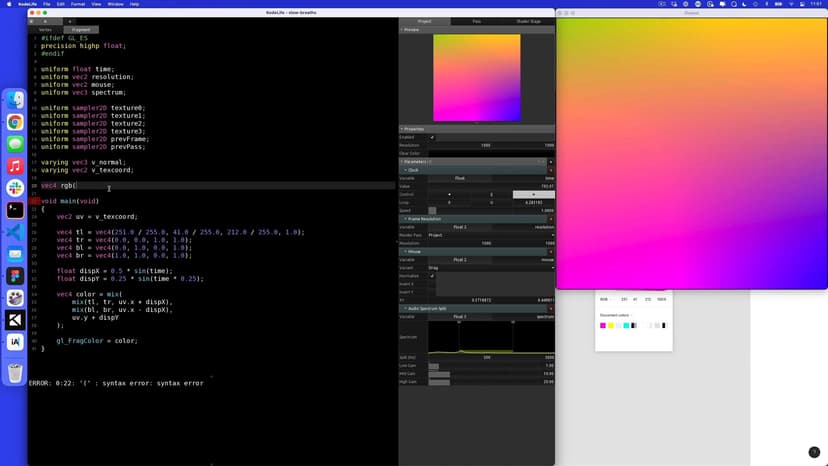Select the Pass tab in the right panel
The image size is (828, 466).
tap(476, 21)
